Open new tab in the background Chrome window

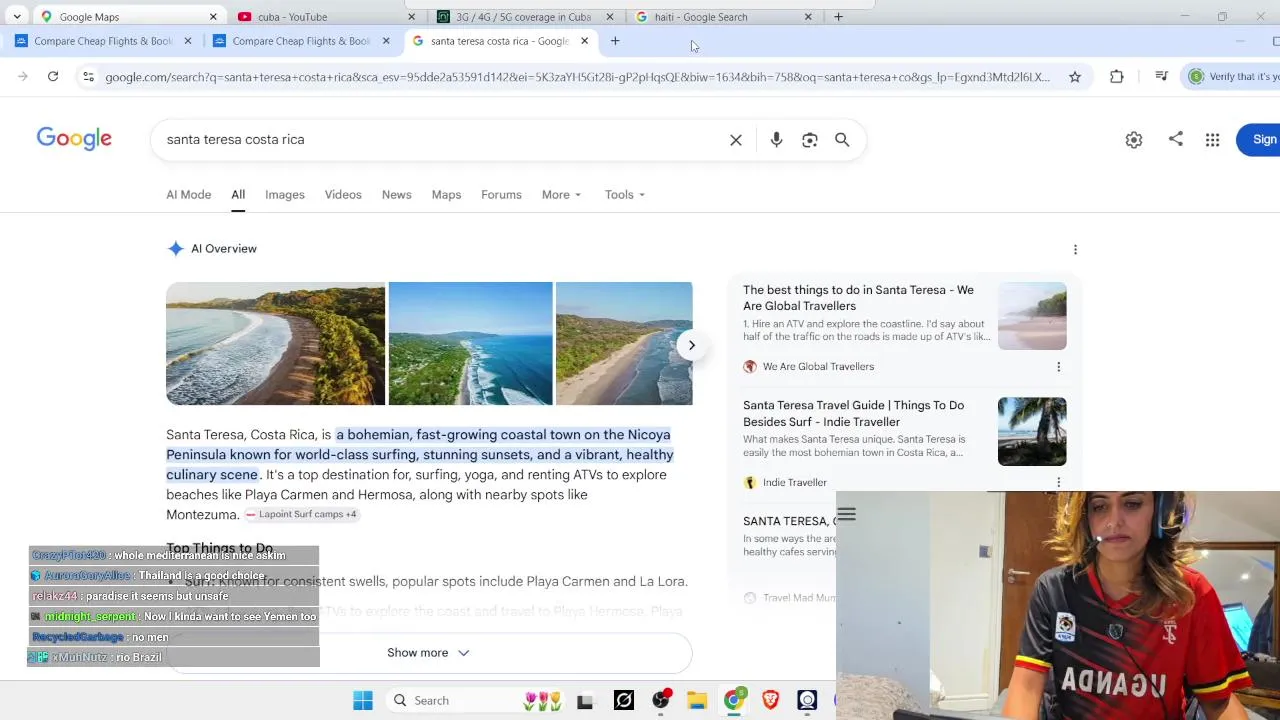click(838, 17)
